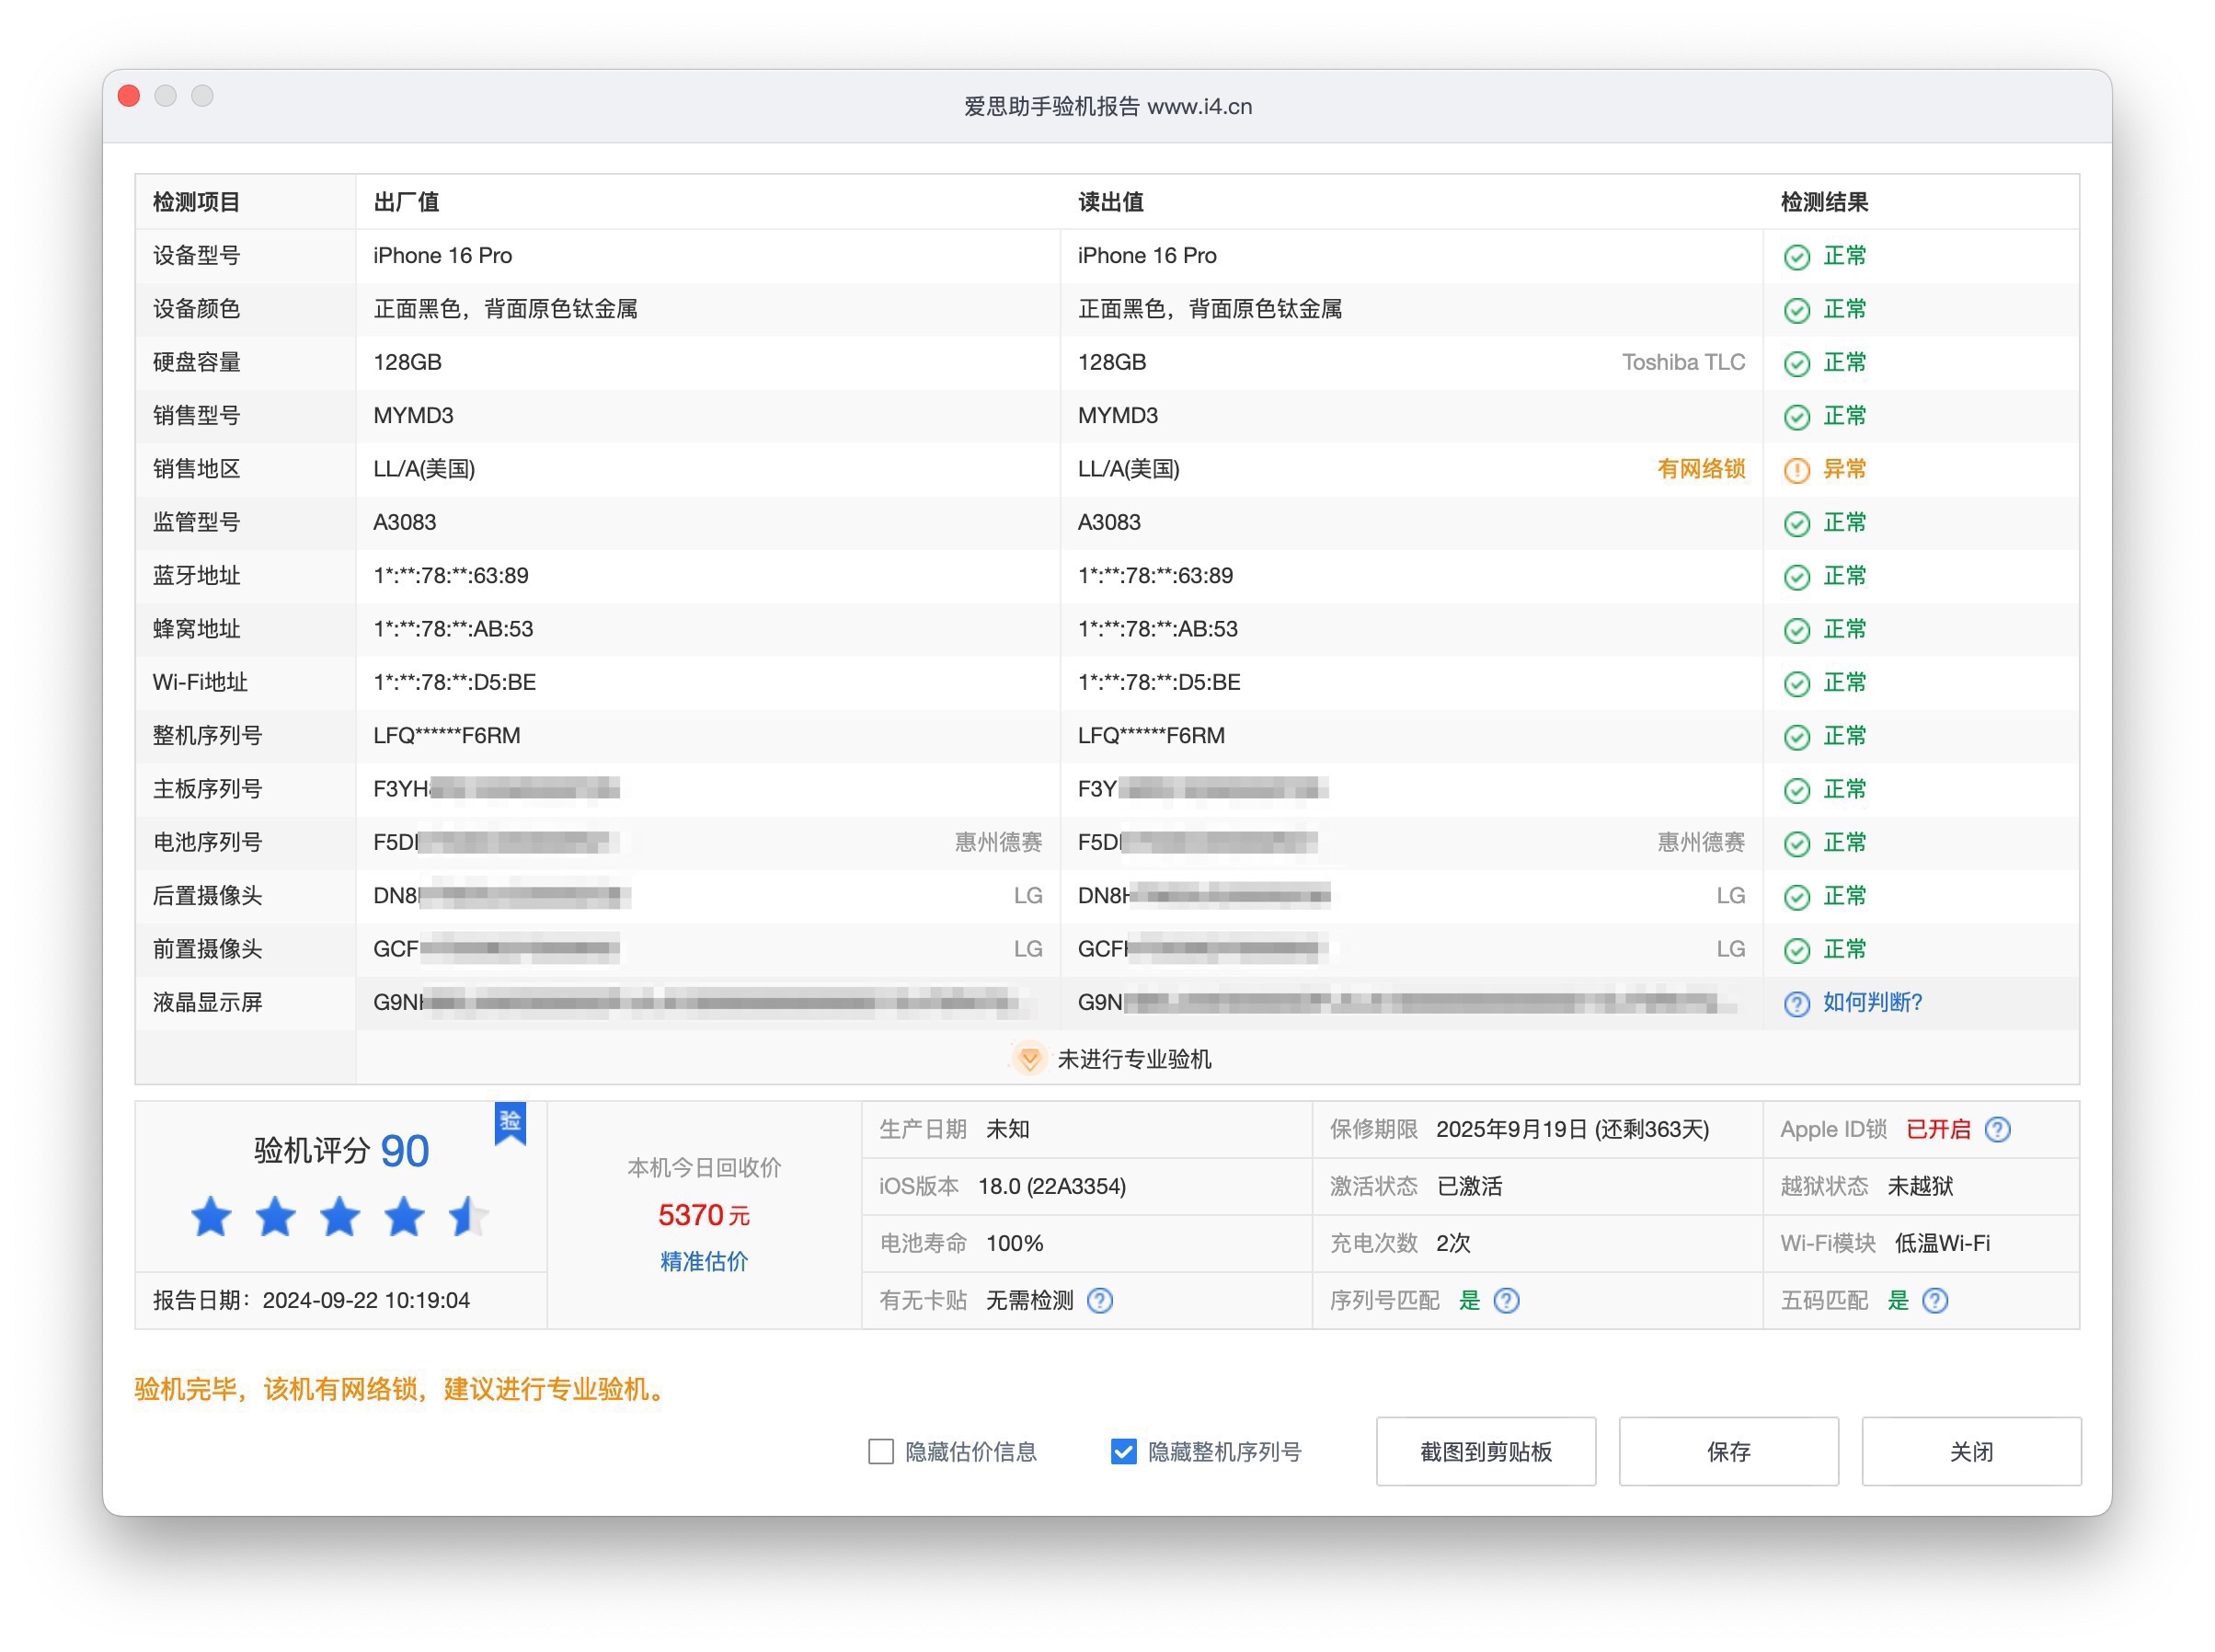Click the question mark icon in 液晶显示屏 row
The width and height of the screenshot is (2215, 1652).
click(x=1796, y=1004)
